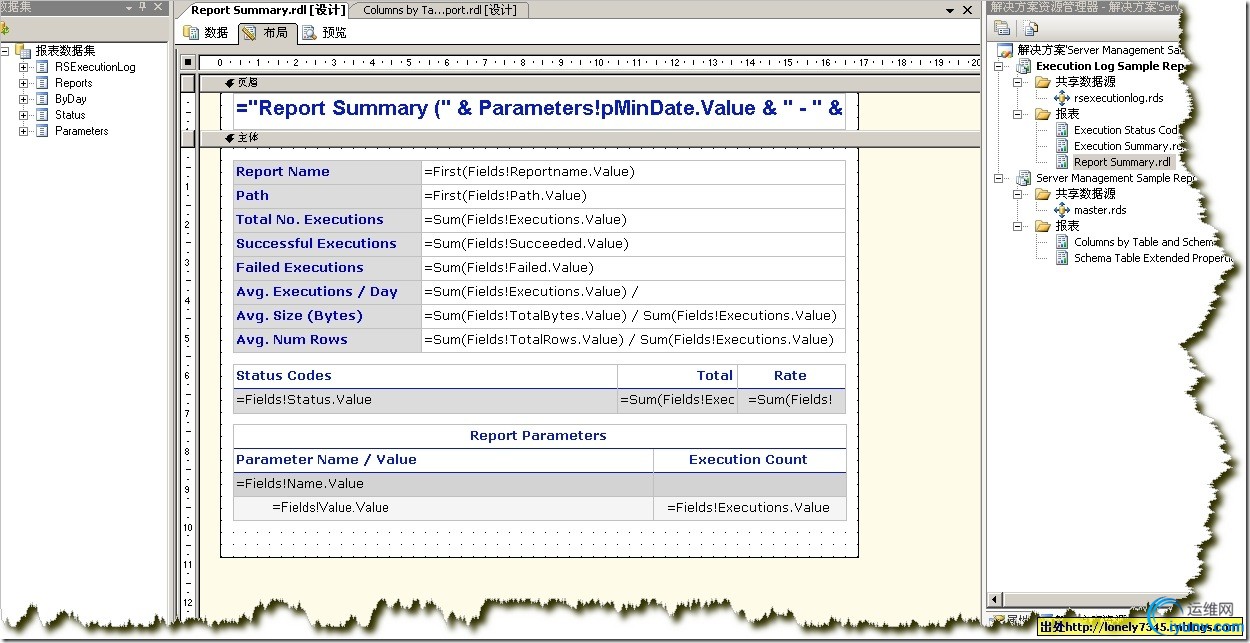
Task: Select the 'Parameter Name / Value' header cell
Action: 443,460
